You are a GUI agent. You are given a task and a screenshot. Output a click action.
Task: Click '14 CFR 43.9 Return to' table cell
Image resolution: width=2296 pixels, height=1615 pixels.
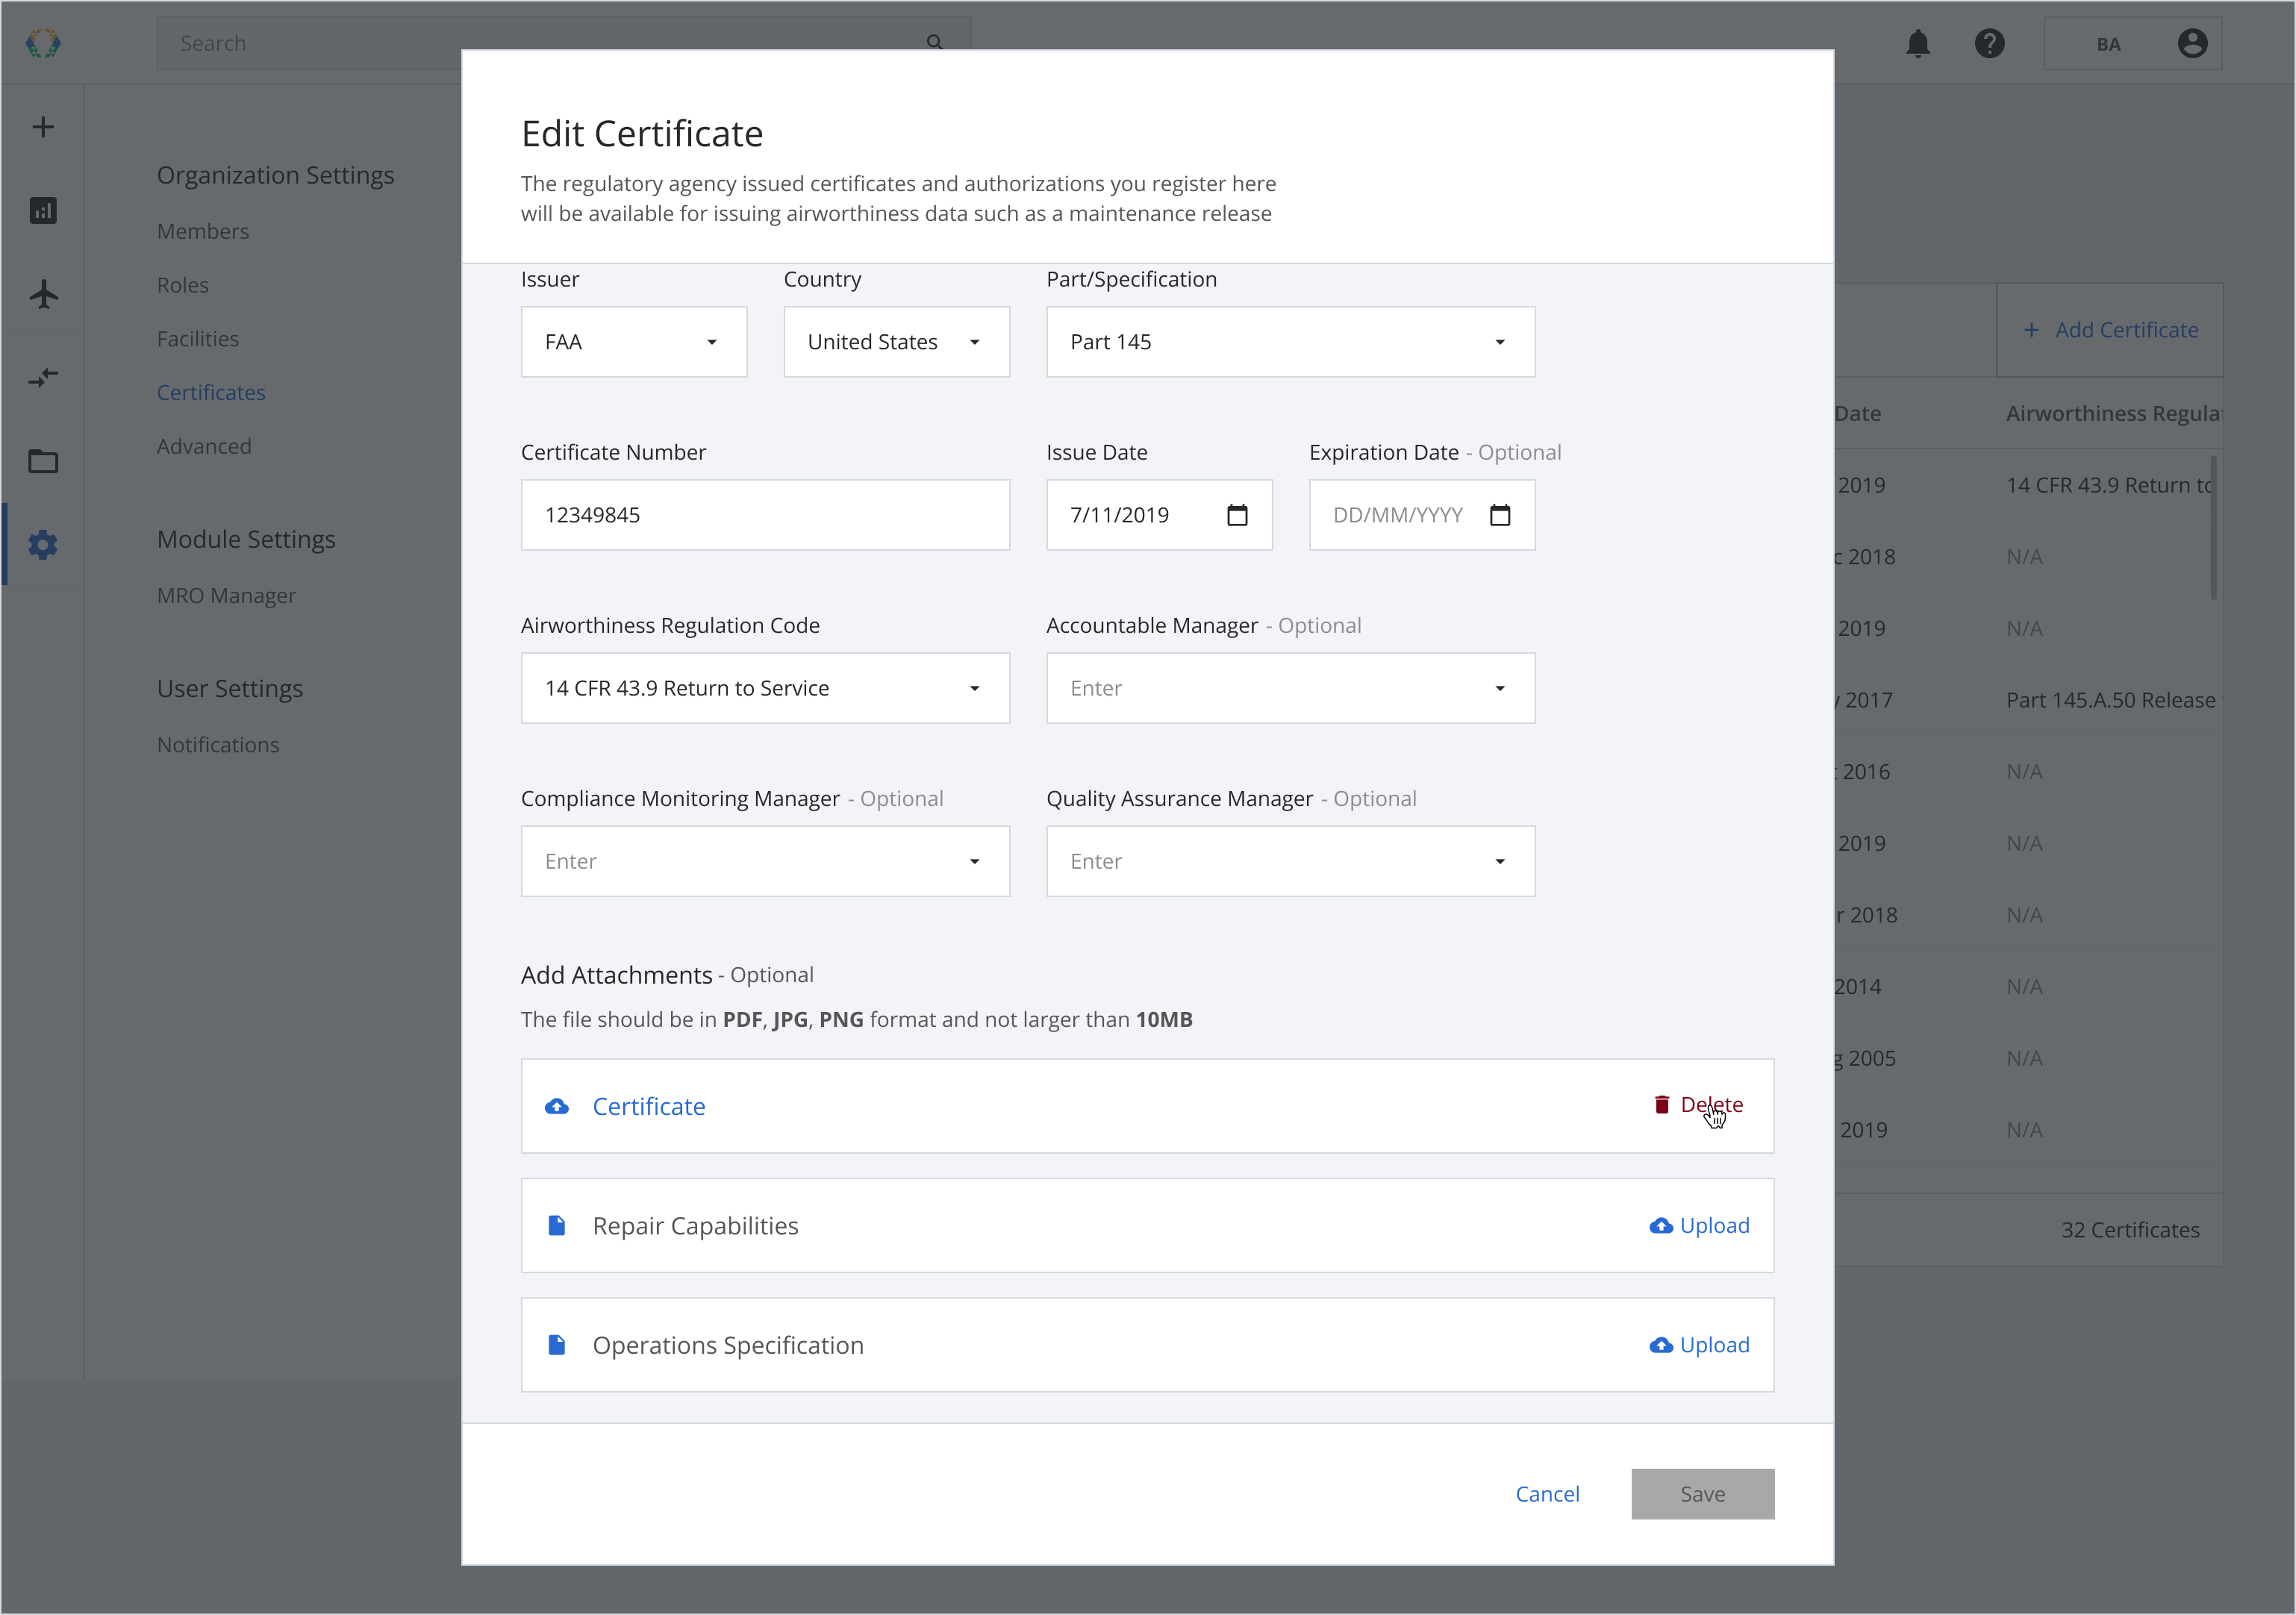[2109, 485]
